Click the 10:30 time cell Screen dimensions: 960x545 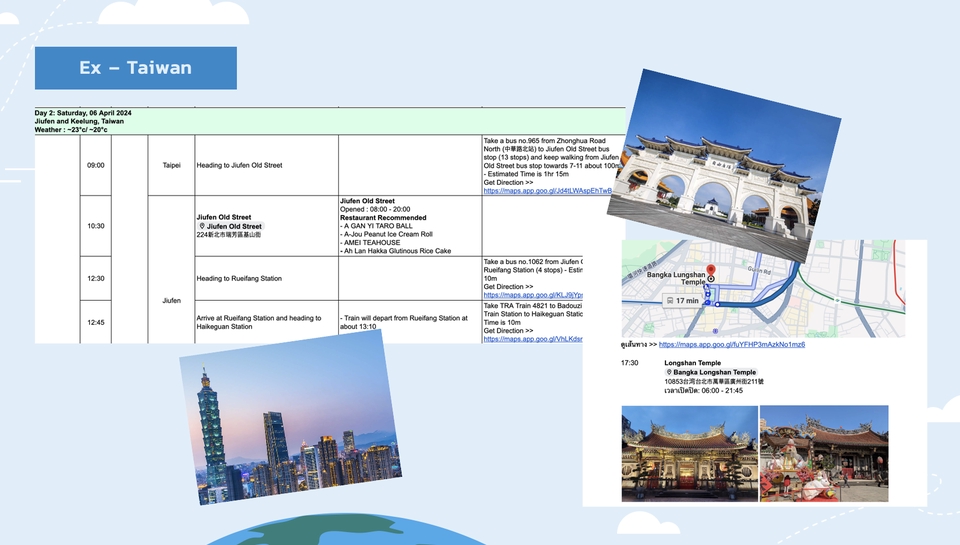(96, 226)
